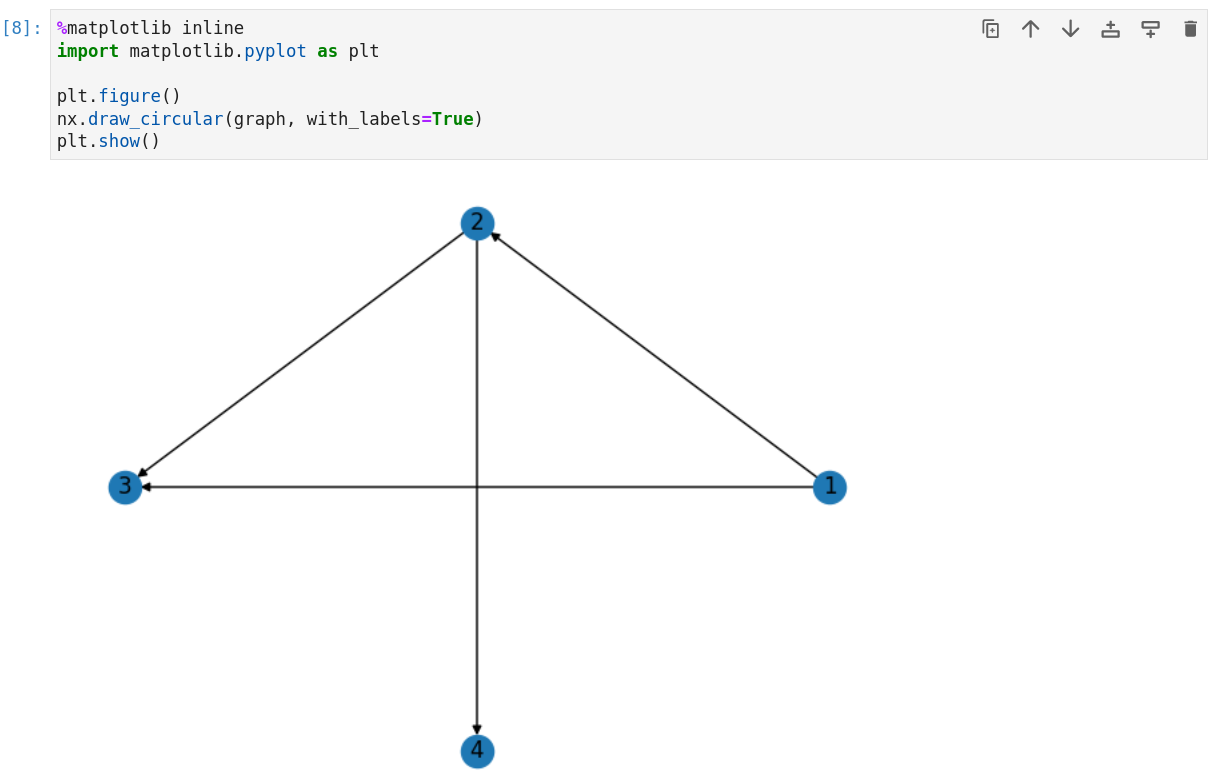1213x774 pixels.
Task: Click node 2 in the graph plot
Action: pos(477,224)
